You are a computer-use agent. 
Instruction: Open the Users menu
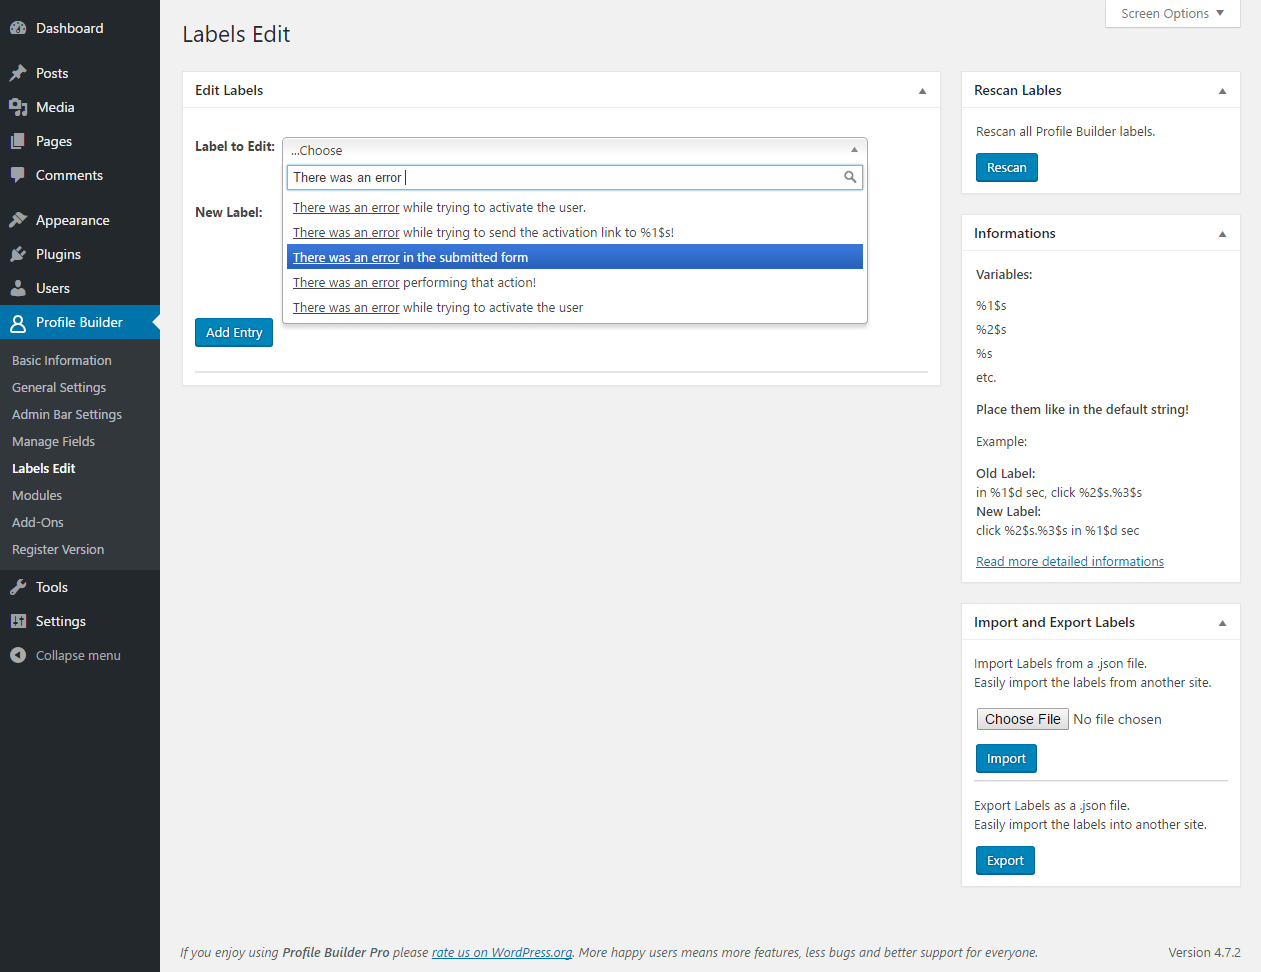pos(80,288)
